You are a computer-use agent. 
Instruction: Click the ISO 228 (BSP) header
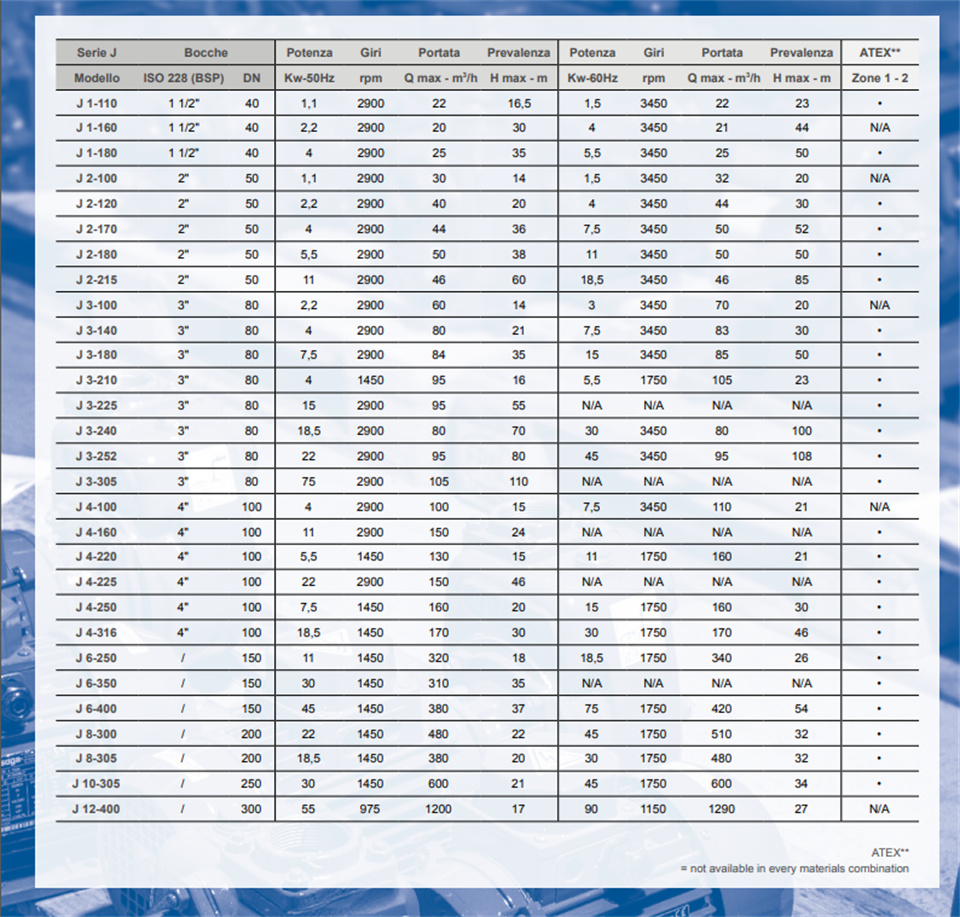184,78
